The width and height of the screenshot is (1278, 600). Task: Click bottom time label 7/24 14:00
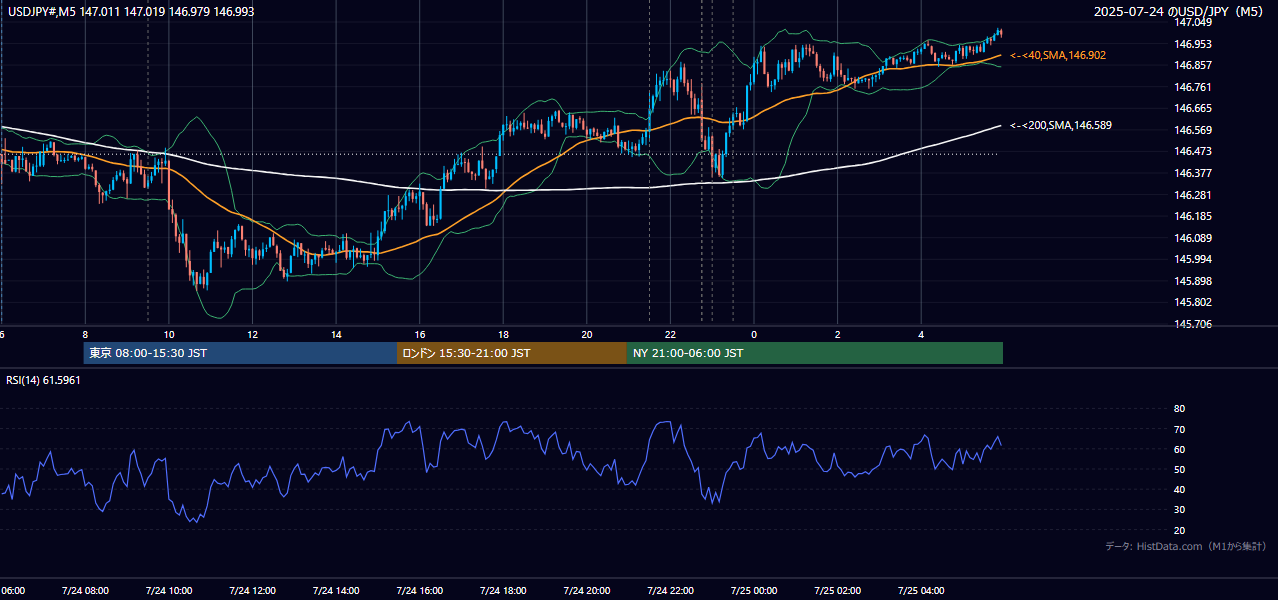tap(336, 590)
